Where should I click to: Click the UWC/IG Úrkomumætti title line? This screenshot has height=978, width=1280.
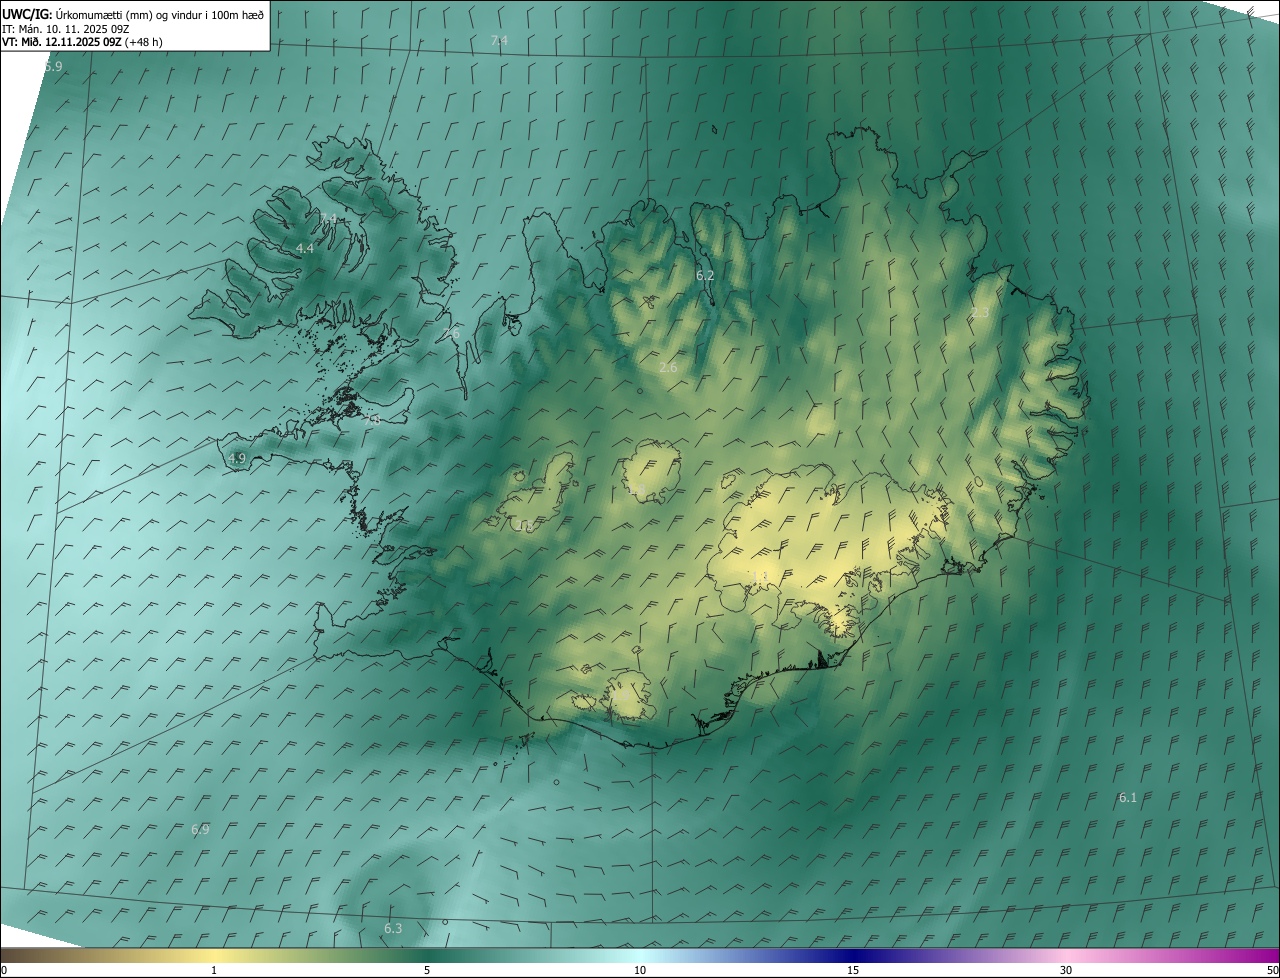point(133,14)
